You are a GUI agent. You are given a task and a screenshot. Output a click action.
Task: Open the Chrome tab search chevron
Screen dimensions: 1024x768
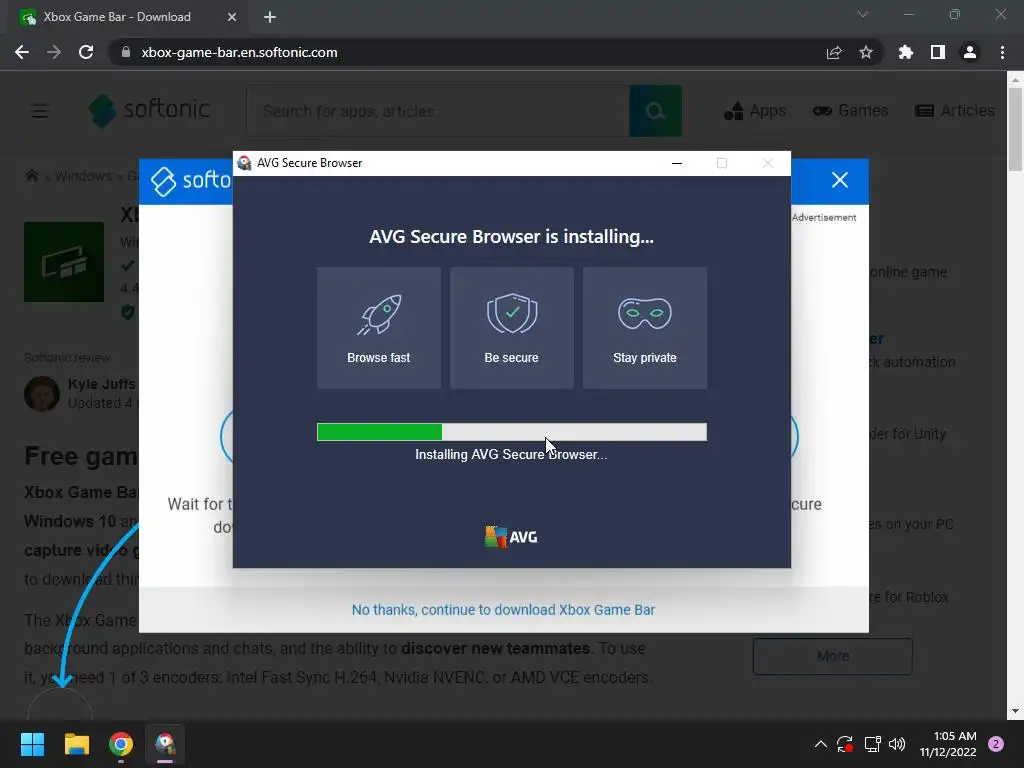tap(863, 14)
